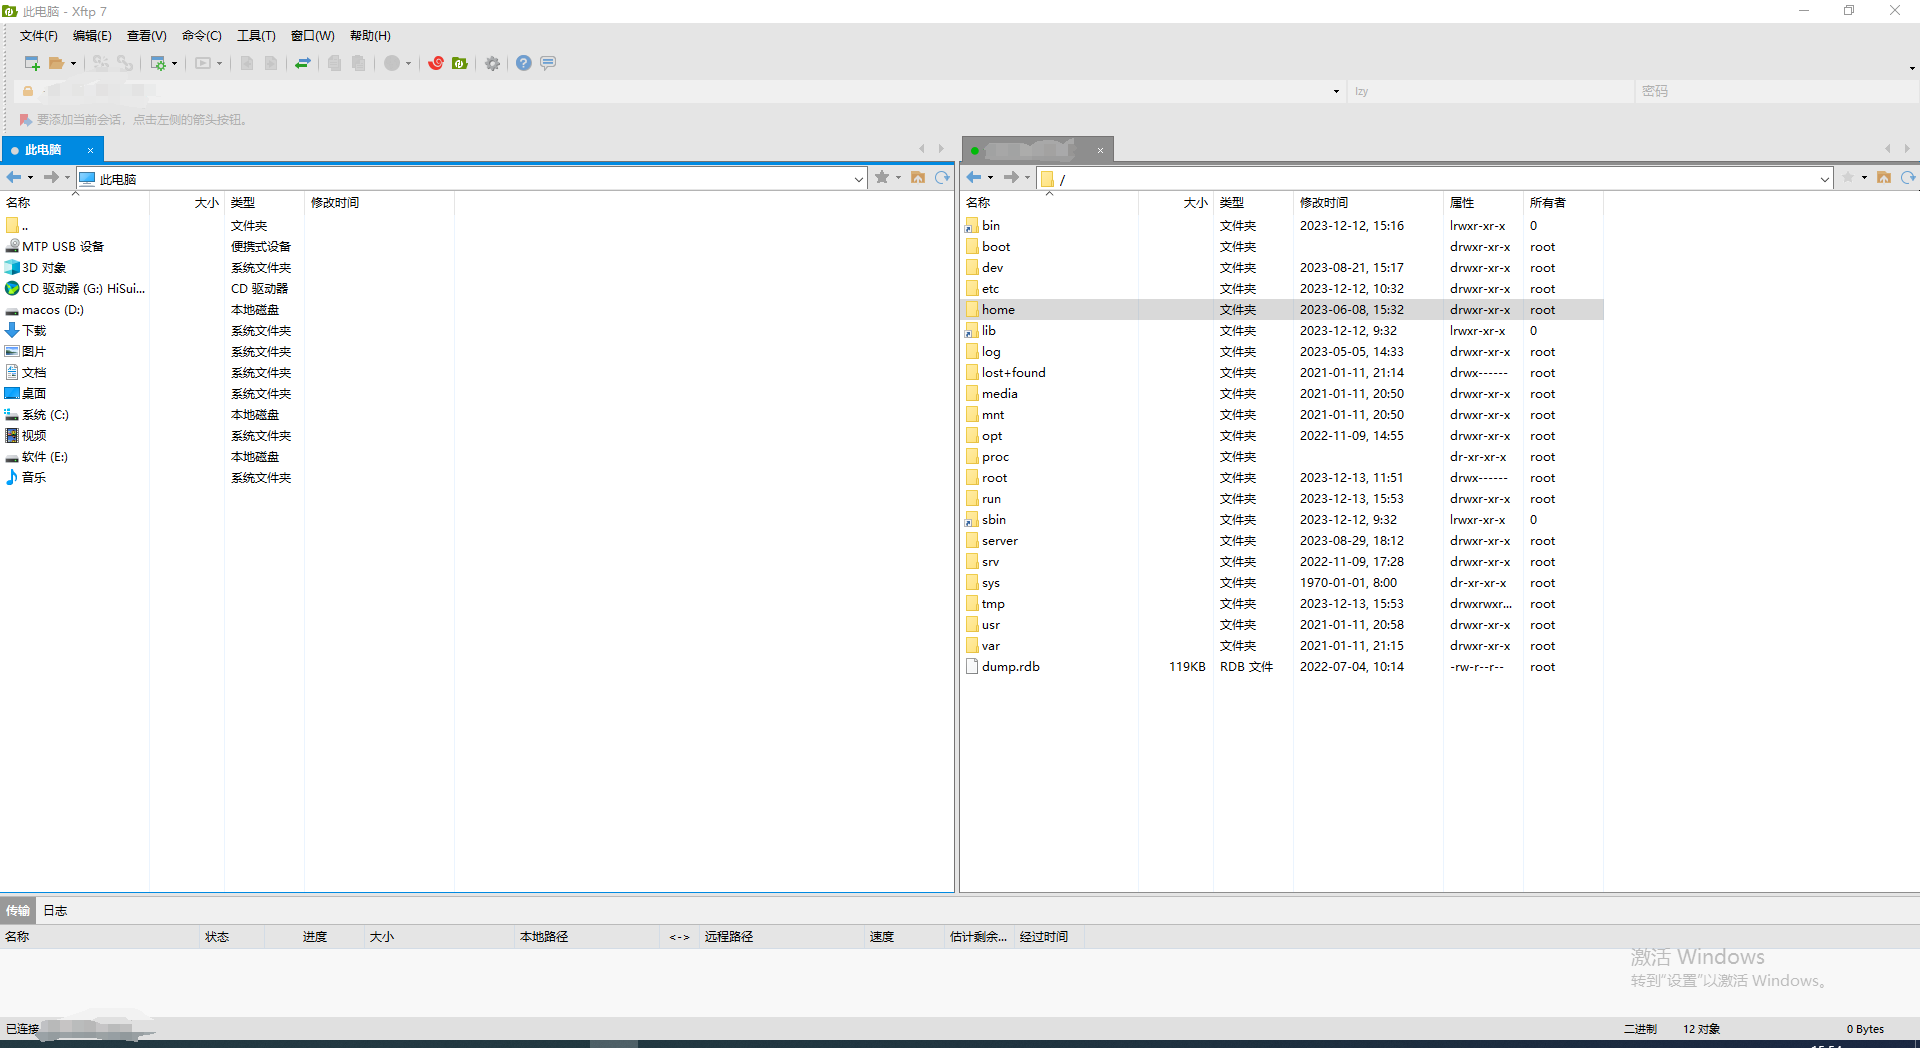Open the 命令(C) menu

click(201, 36)
